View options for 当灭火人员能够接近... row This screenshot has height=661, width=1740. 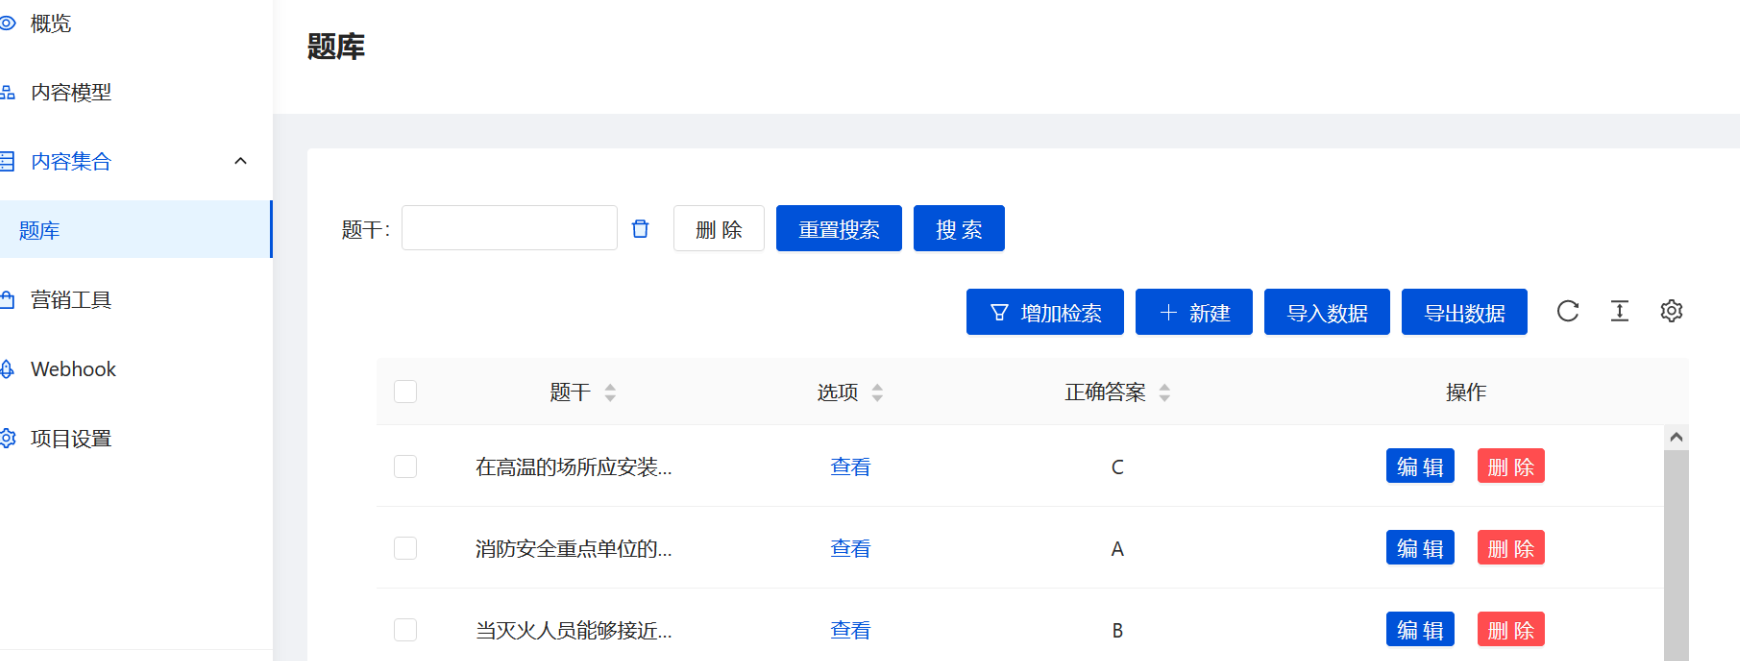tap(850, 631)
